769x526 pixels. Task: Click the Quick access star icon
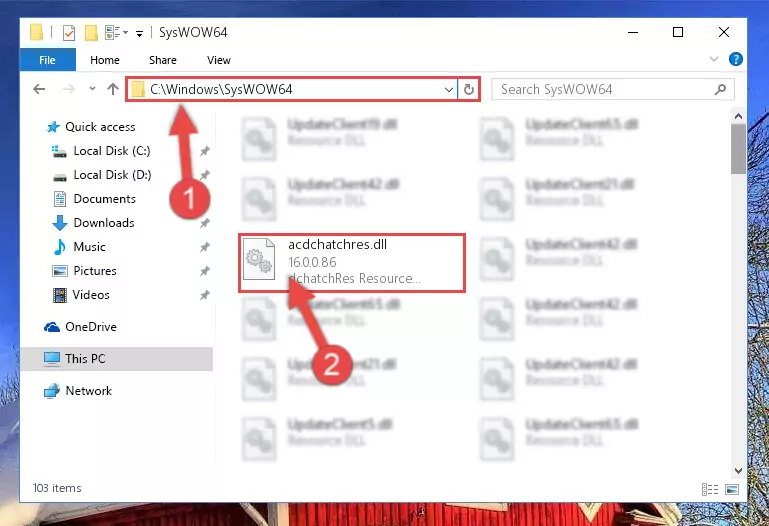coord(52,127)
